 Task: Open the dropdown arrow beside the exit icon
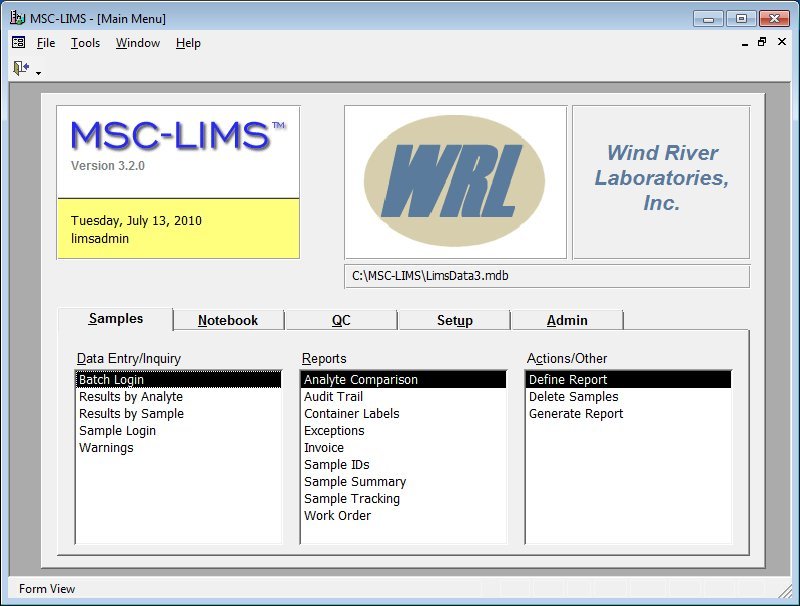coord(38,73)
